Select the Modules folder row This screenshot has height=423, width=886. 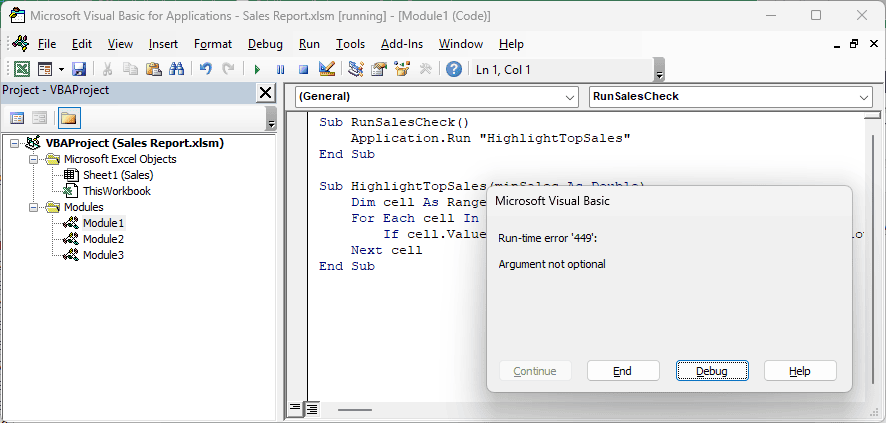84,207
